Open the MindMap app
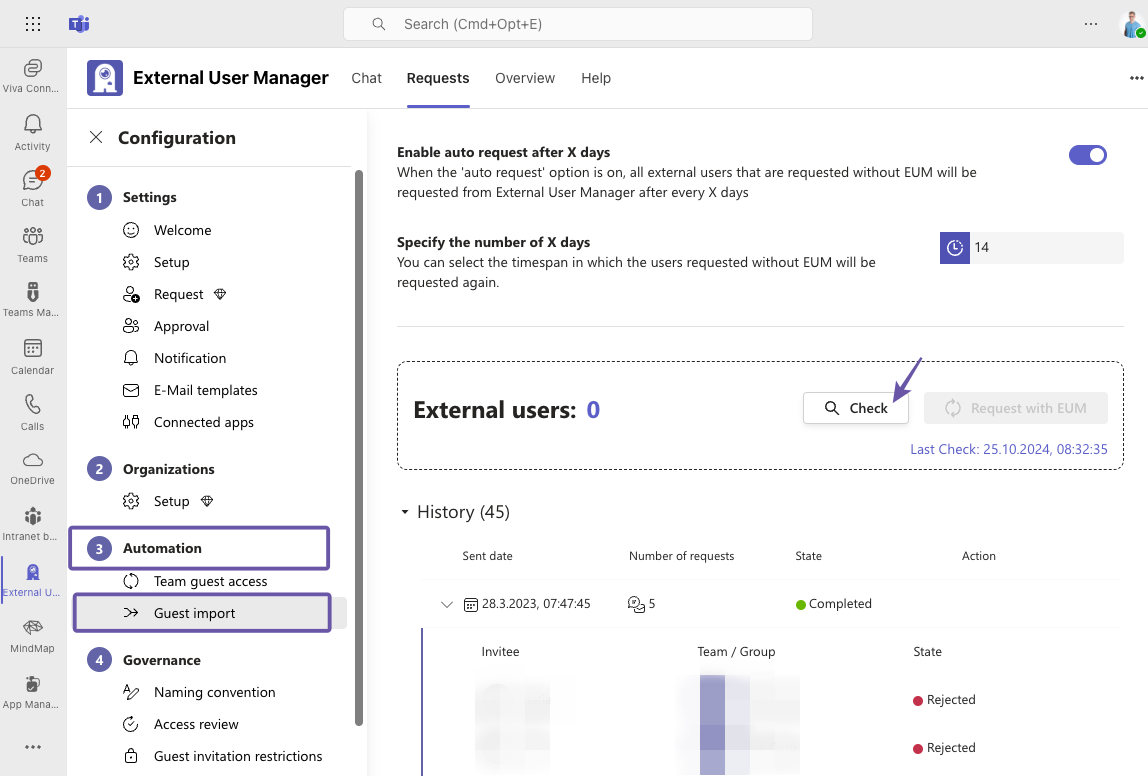Image resolution: width=1148 pixels, height=776 pixels. click(x=32, y=635)
